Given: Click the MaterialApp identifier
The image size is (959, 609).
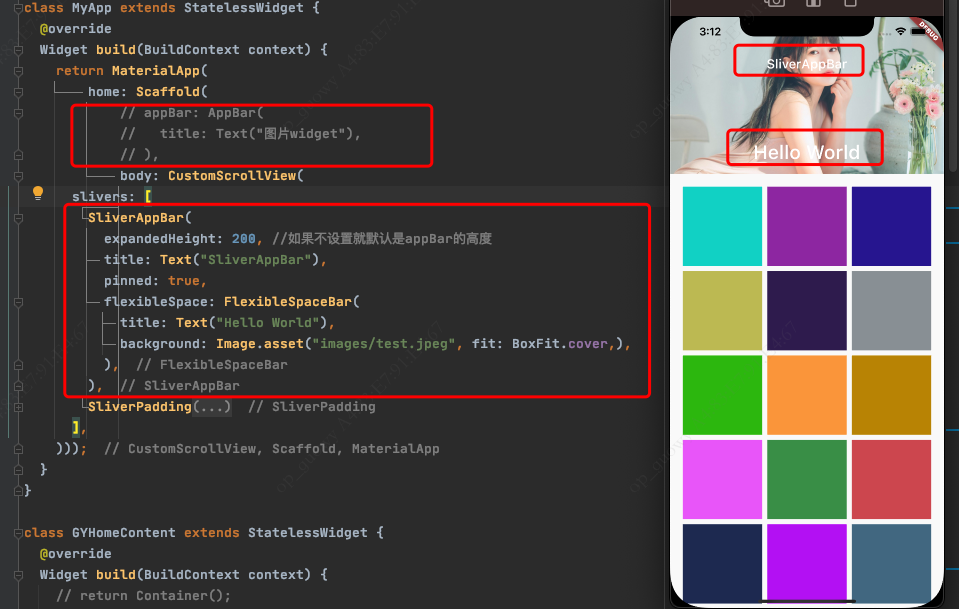Looking at the screenshot, I should point(155,71).
